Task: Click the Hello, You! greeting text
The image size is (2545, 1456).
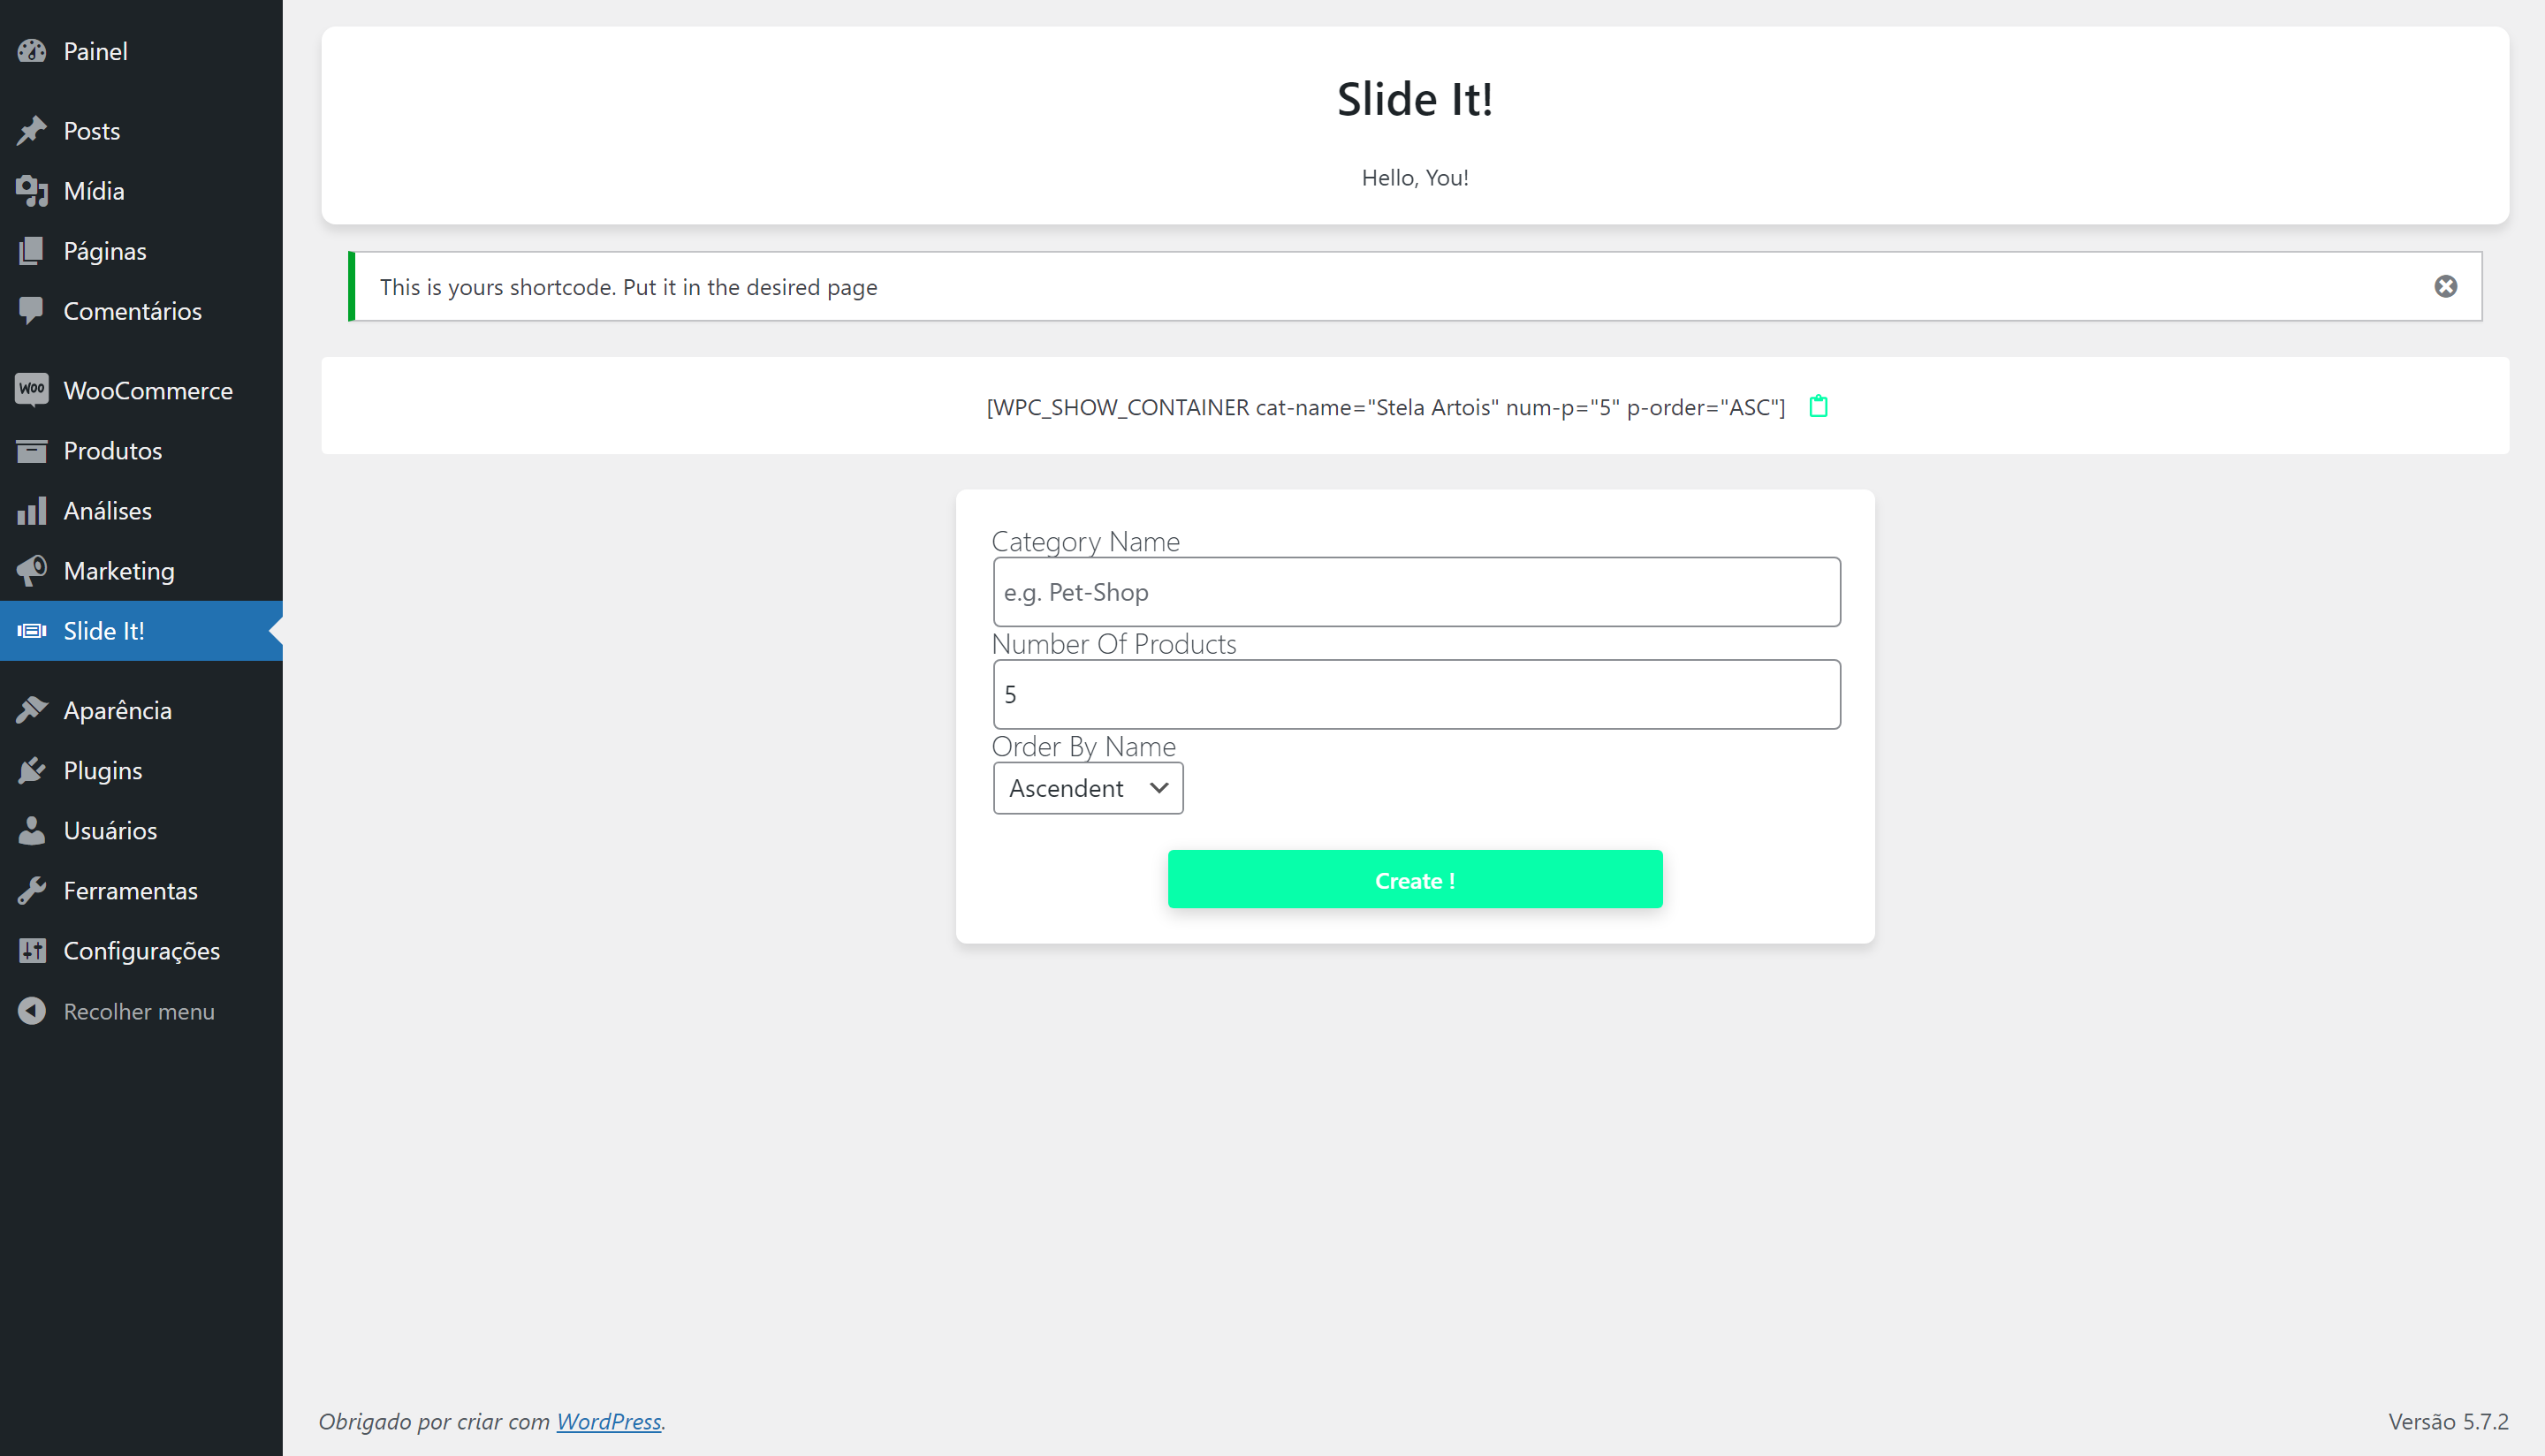Action: point(1415,177)
